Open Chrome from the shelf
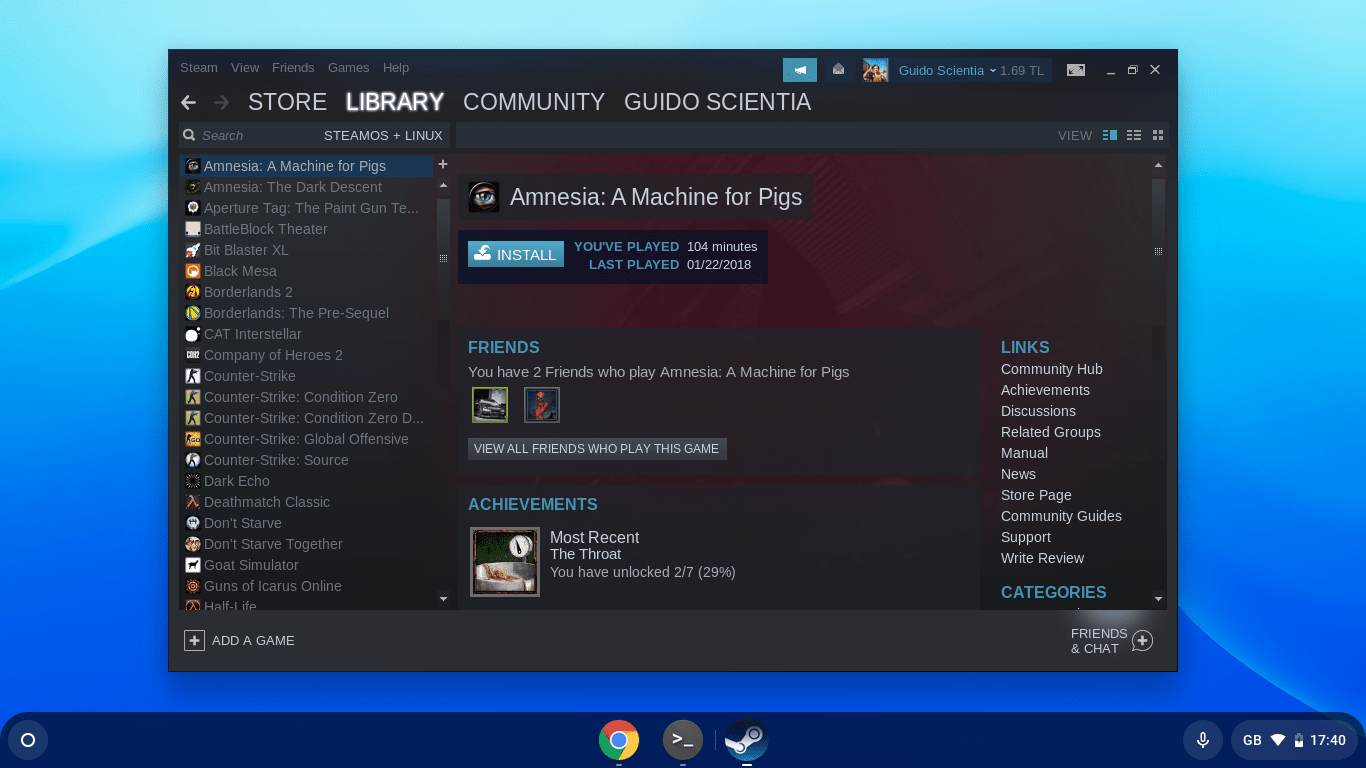This screenshot has width=1366, height=768. 619,740
